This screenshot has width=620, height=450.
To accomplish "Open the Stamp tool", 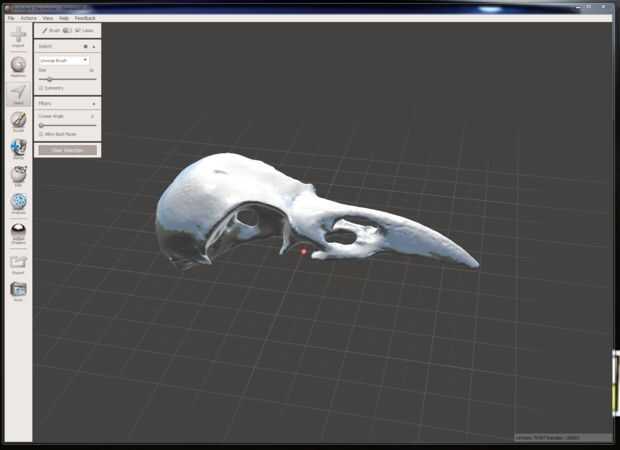I will point(18,148).
